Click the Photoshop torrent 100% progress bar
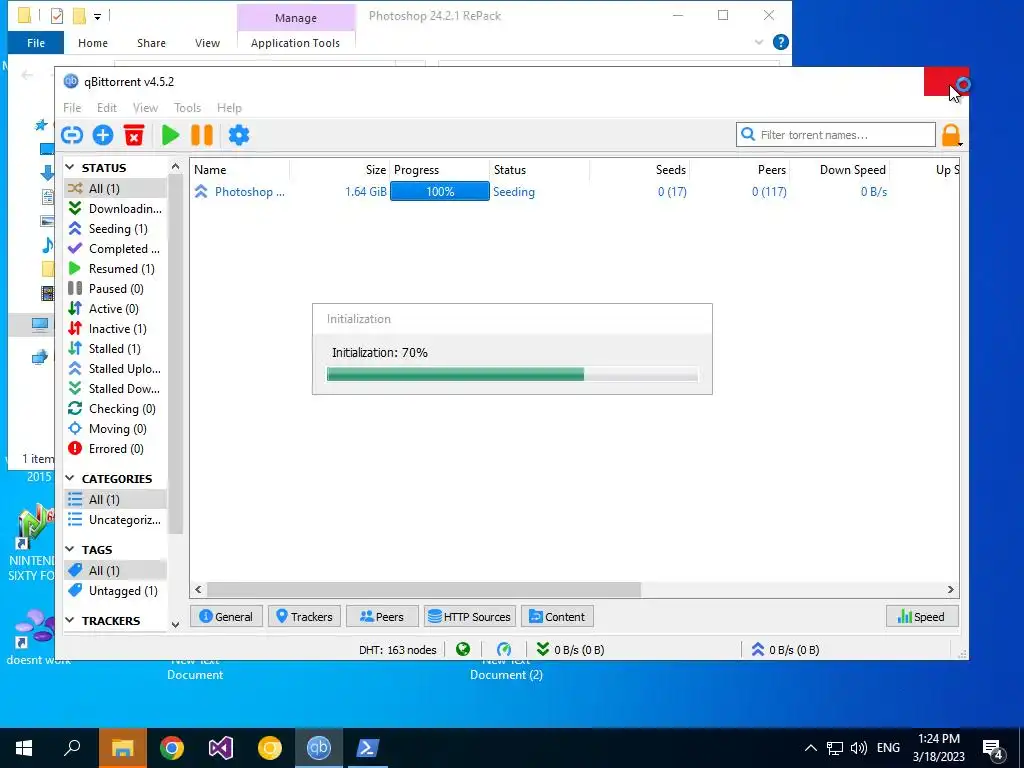1024x768 pixels. (440, 191)
